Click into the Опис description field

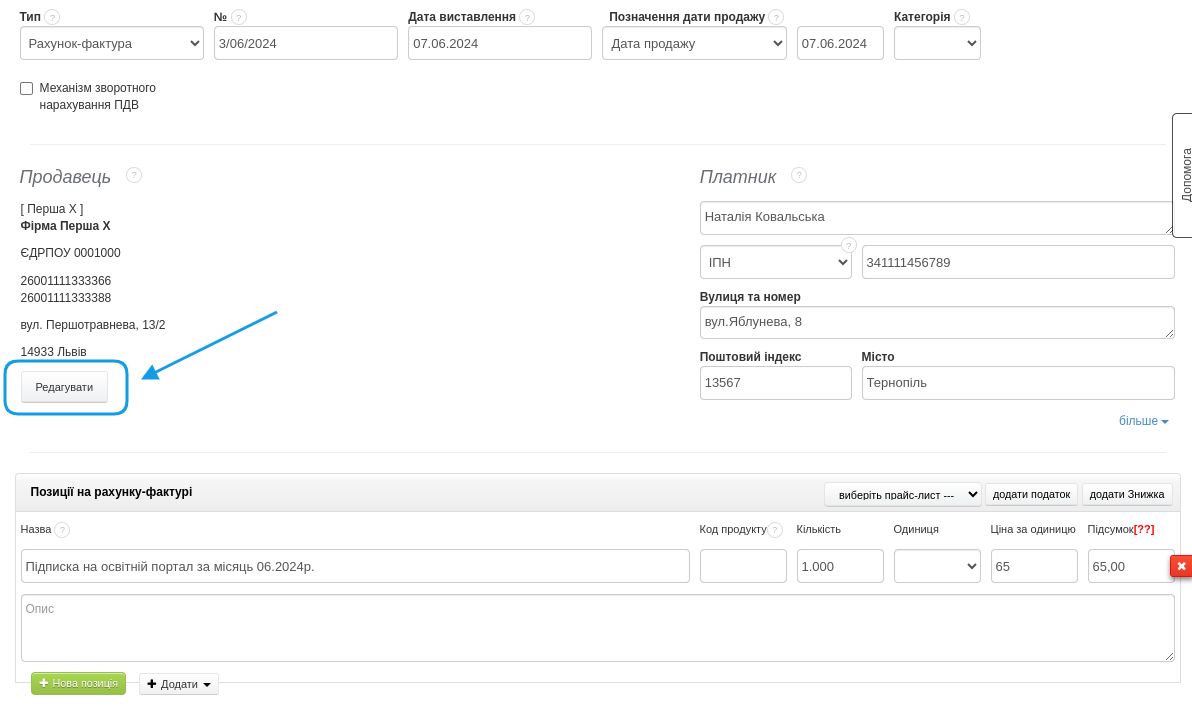(x=597, y=628)
